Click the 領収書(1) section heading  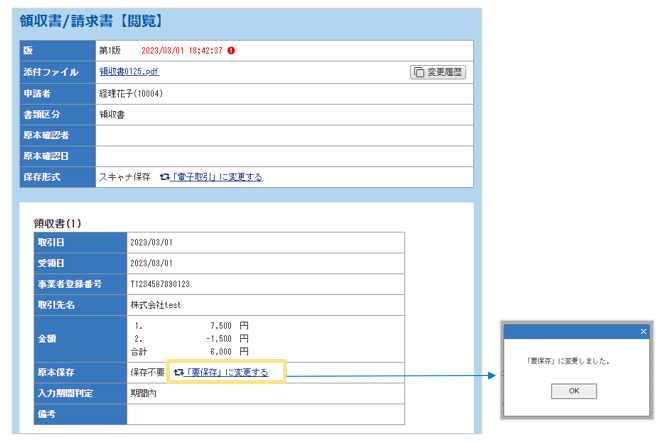click(x=58, y=222)
